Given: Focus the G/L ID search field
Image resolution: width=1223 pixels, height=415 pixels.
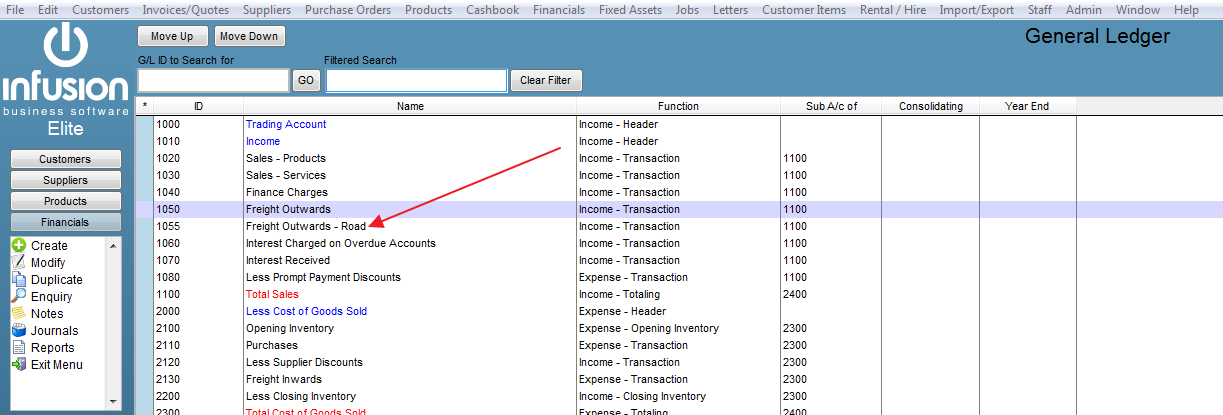Looking at the screenshot, I should [213, 80].
